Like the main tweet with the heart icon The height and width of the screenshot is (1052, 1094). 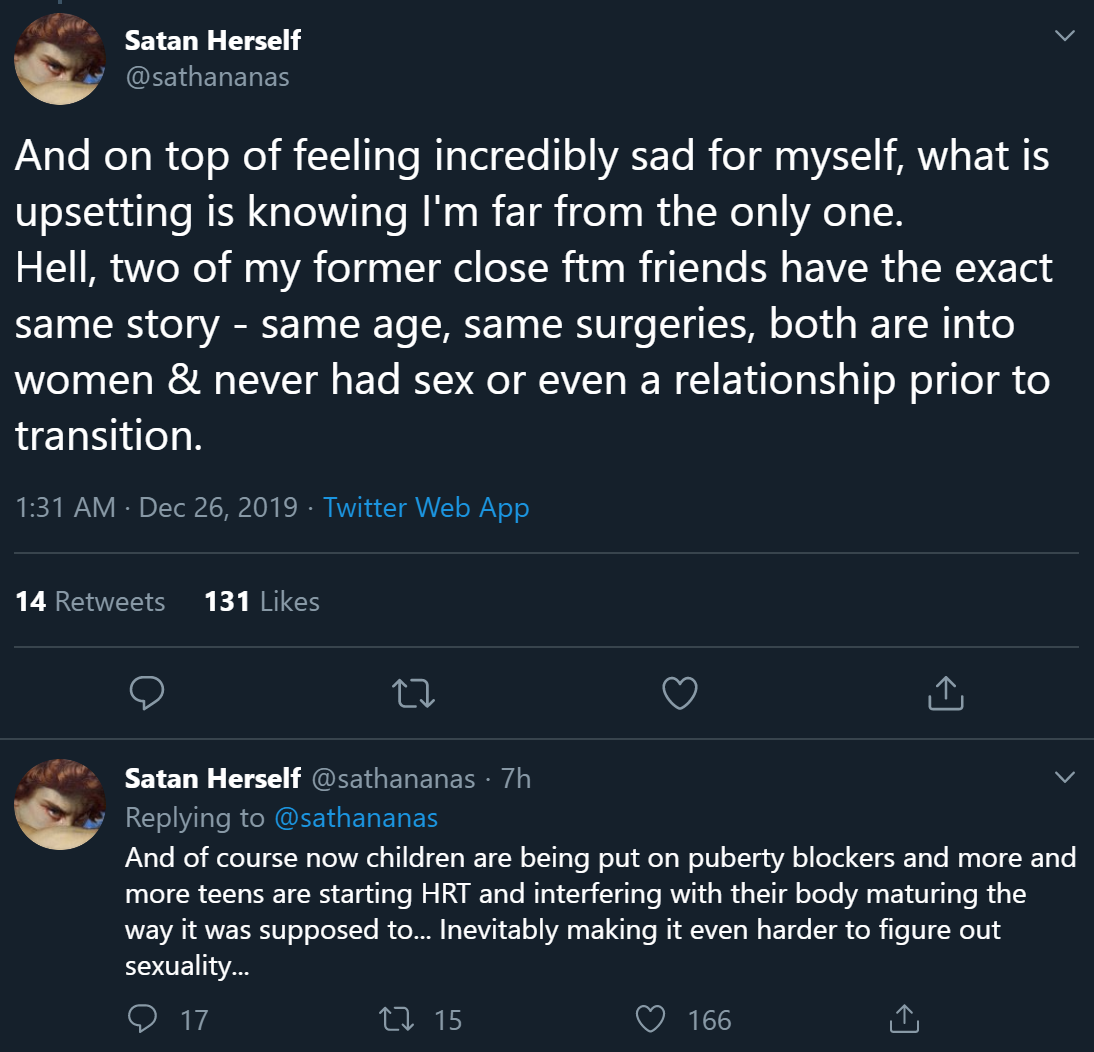coord(680,693)
